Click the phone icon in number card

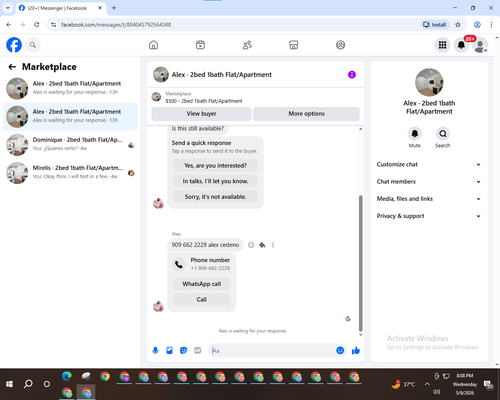(179, 264)
